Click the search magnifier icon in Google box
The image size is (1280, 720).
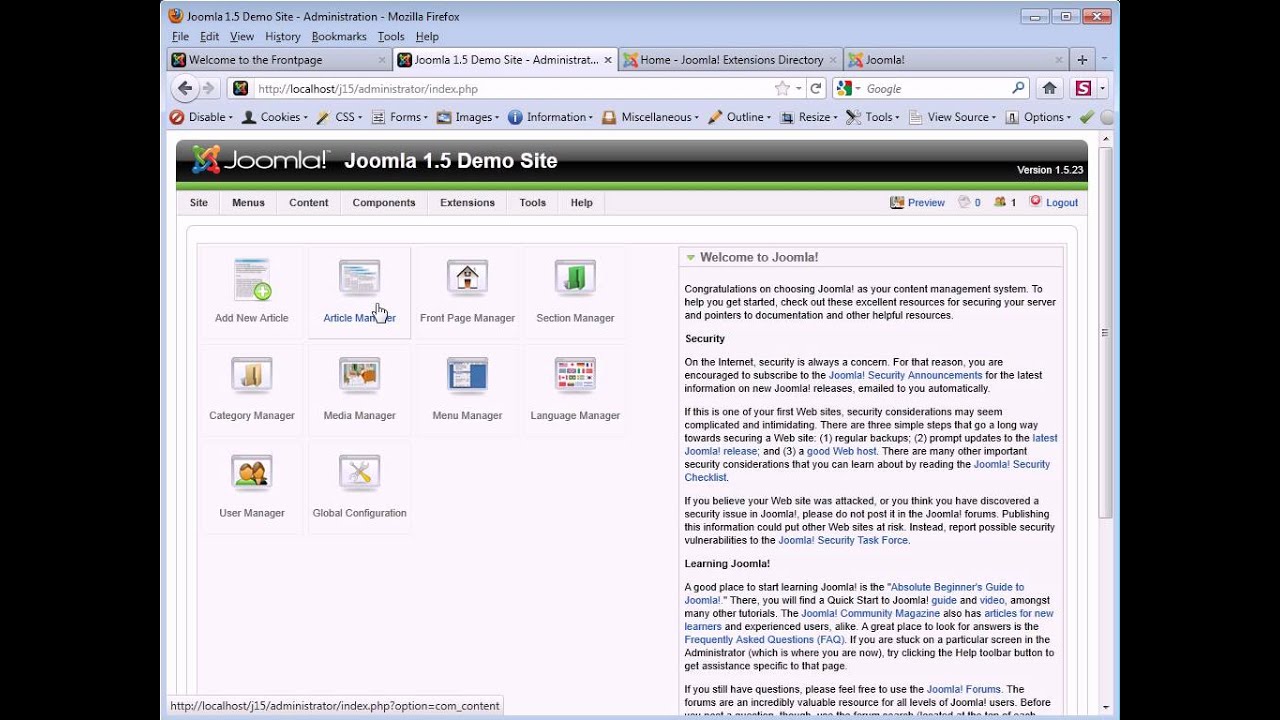pos(1018,88)
